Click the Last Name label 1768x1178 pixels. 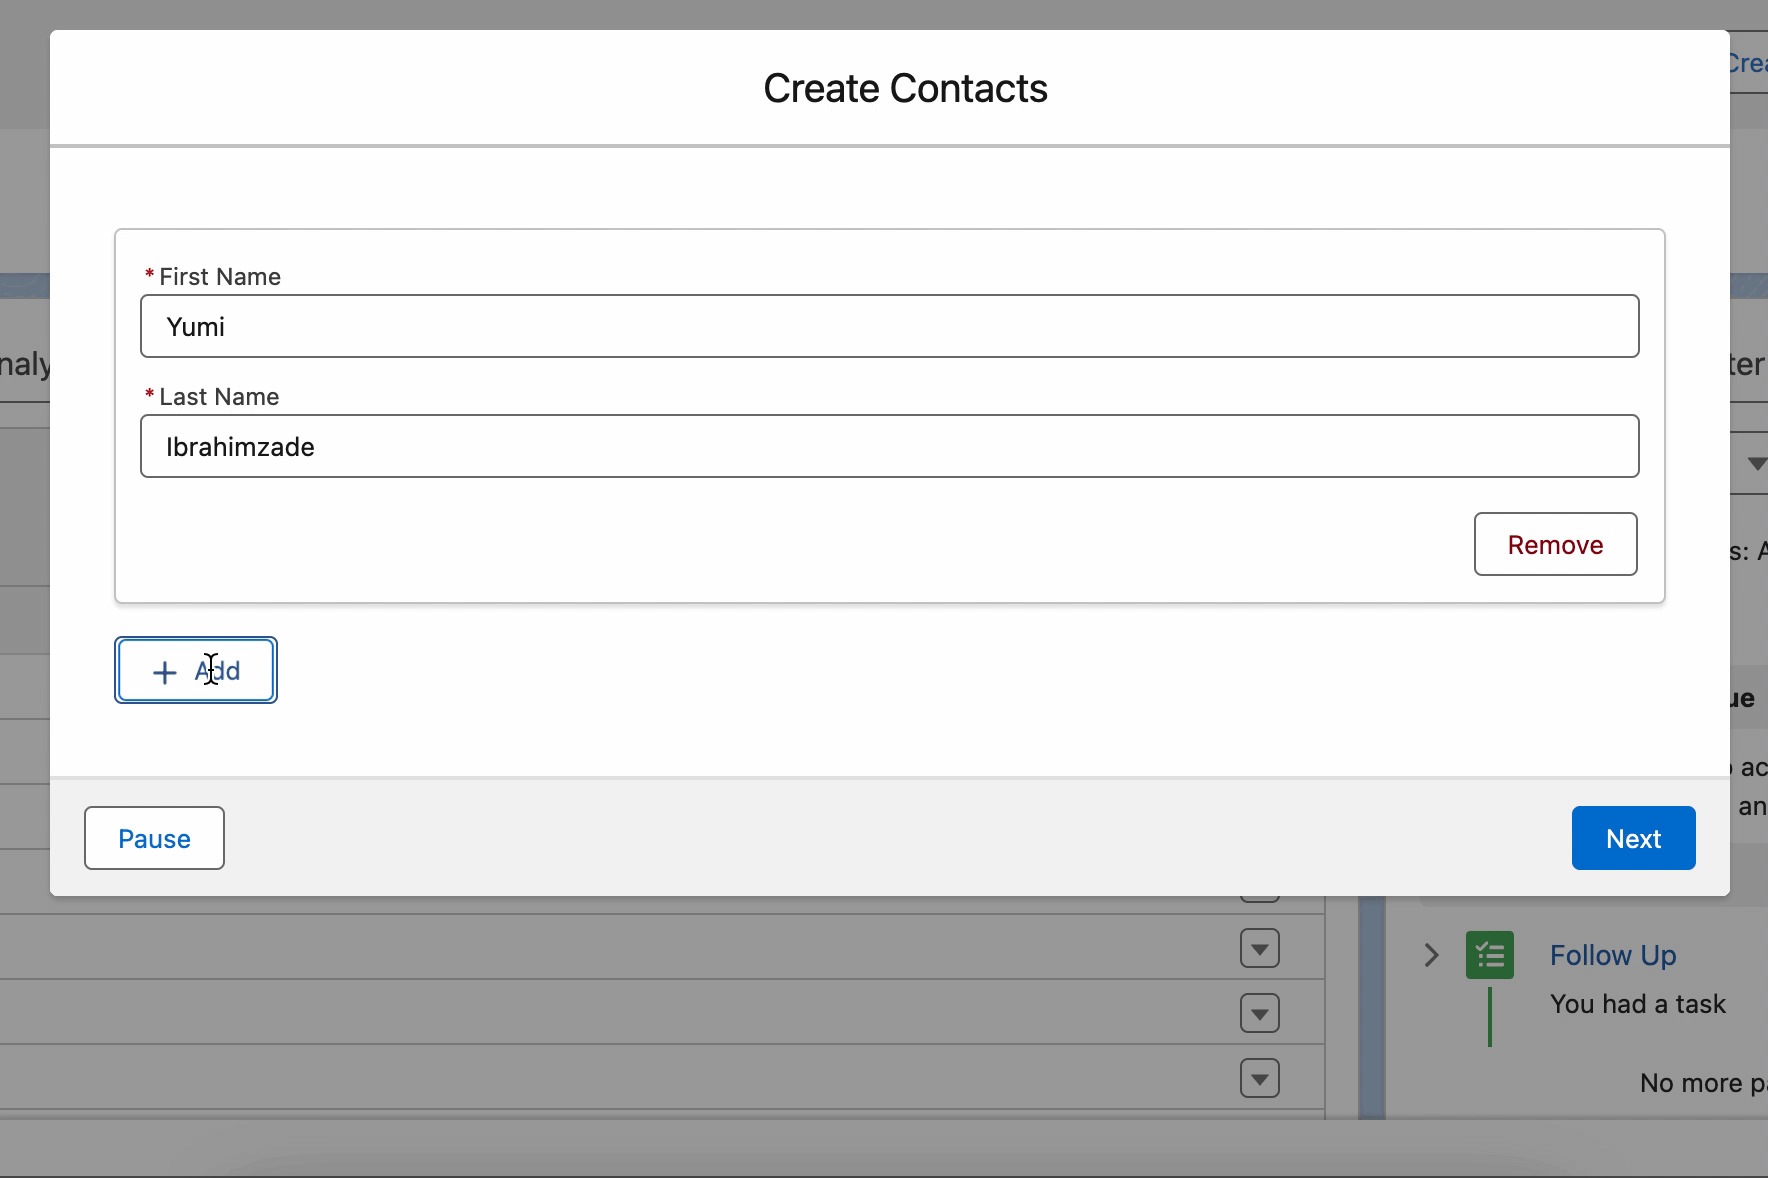(218, 397)
